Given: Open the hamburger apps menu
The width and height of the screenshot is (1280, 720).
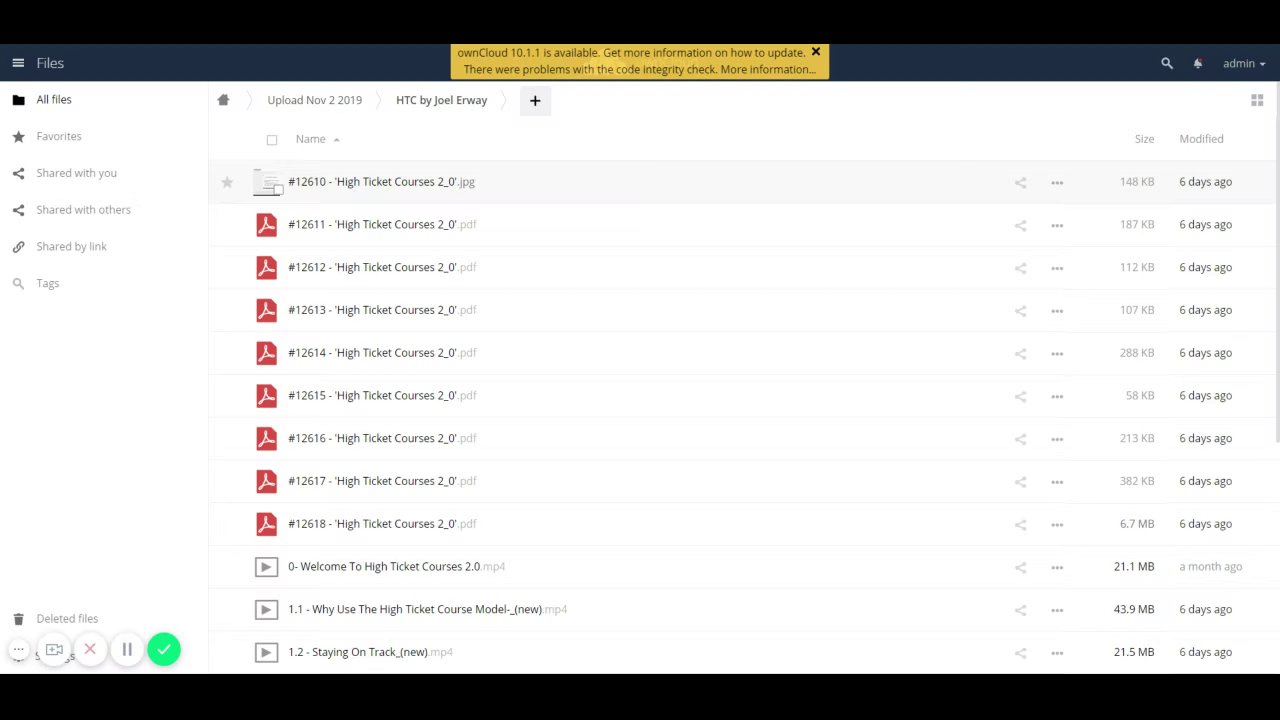Looking at the screenshot, I should pos(18,63).
